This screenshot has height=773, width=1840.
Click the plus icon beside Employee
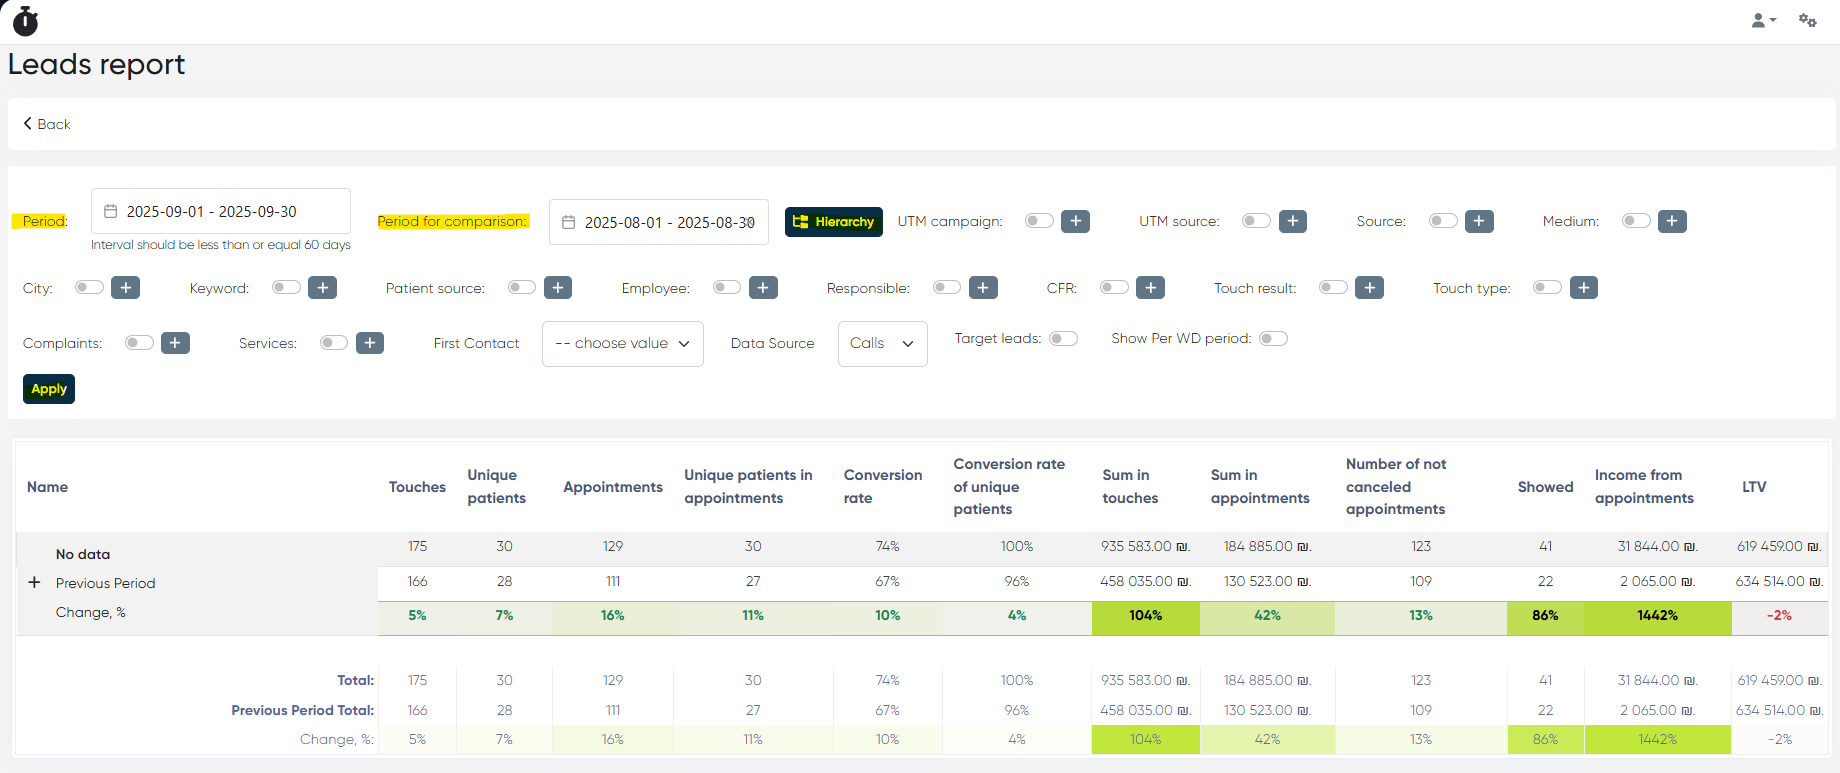point(763,288)
